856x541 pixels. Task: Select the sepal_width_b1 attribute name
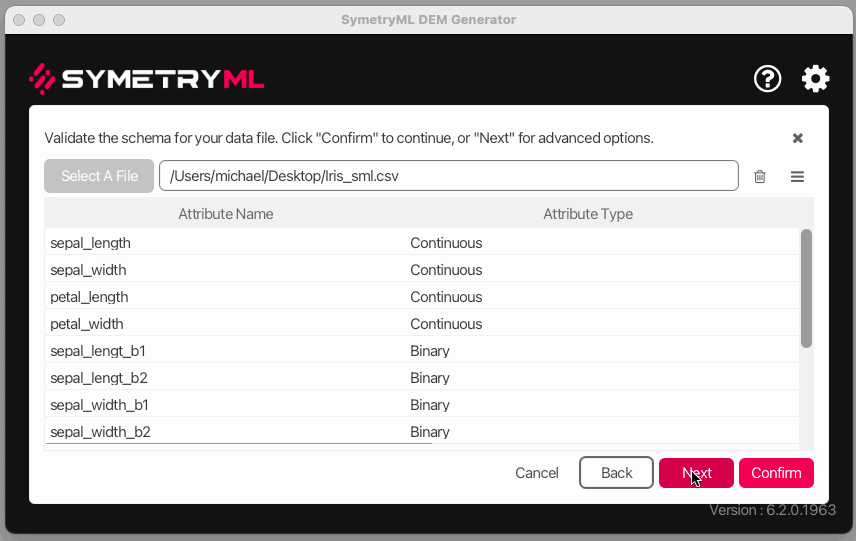99,405
